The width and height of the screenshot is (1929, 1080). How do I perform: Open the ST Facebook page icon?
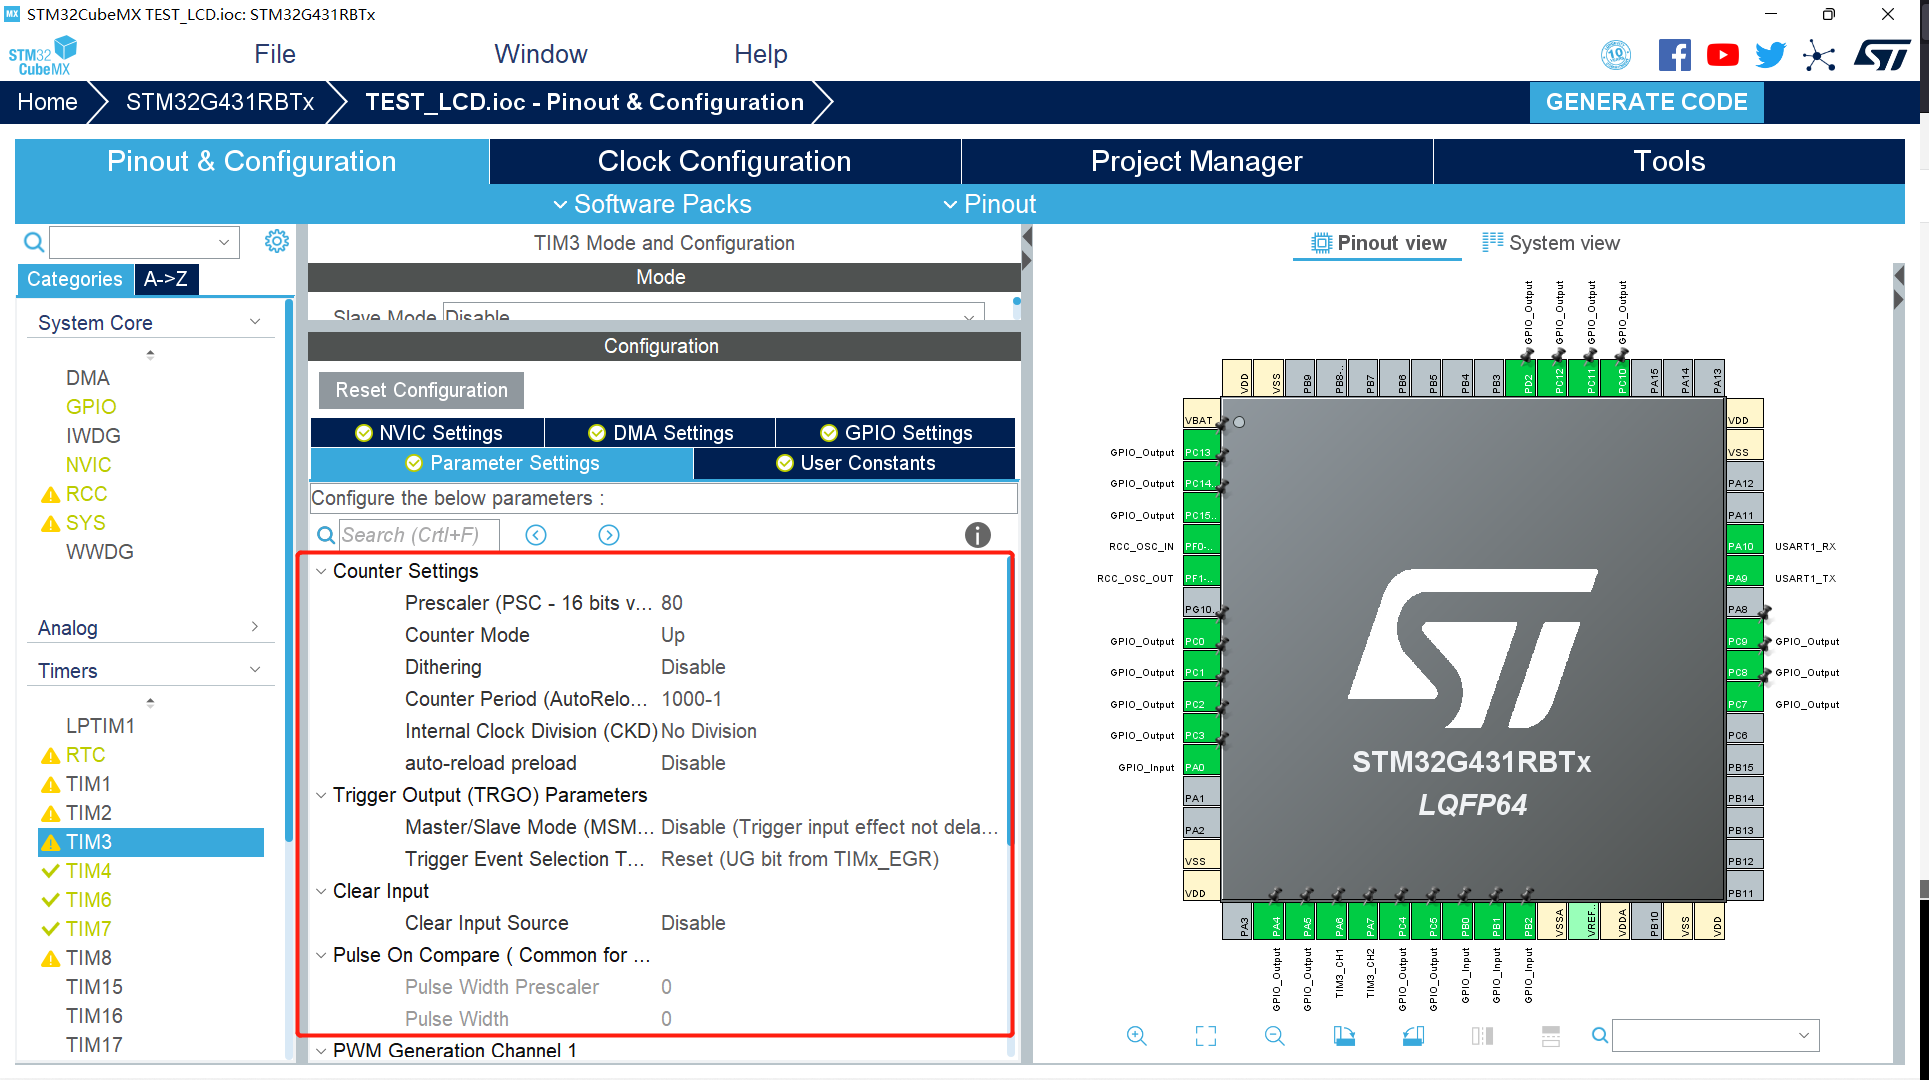tap(1674, 55)
